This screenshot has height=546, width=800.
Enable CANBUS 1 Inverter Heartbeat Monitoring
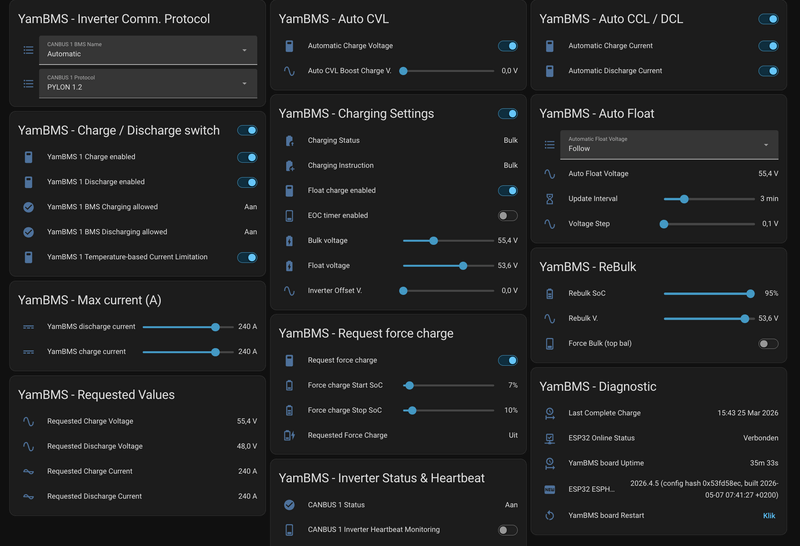click(x=508, y=530)
